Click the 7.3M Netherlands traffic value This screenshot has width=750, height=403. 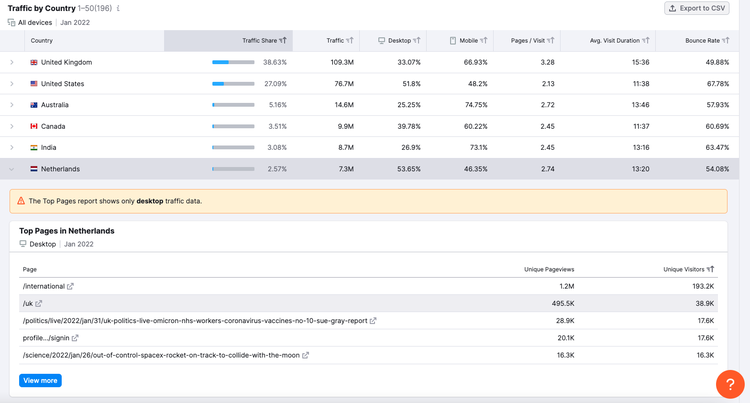click(x=346, y=169)
